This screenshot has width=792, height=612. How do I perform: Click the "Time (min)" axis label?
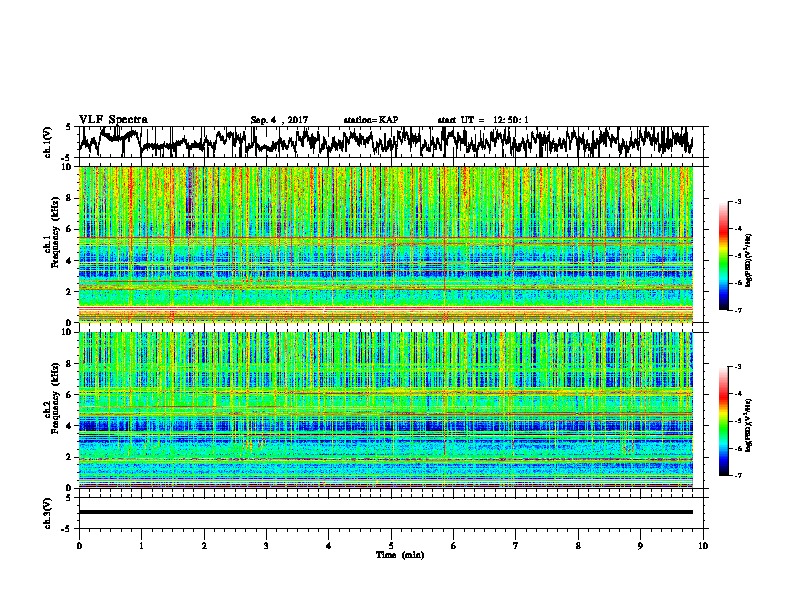tap(400, 555)
